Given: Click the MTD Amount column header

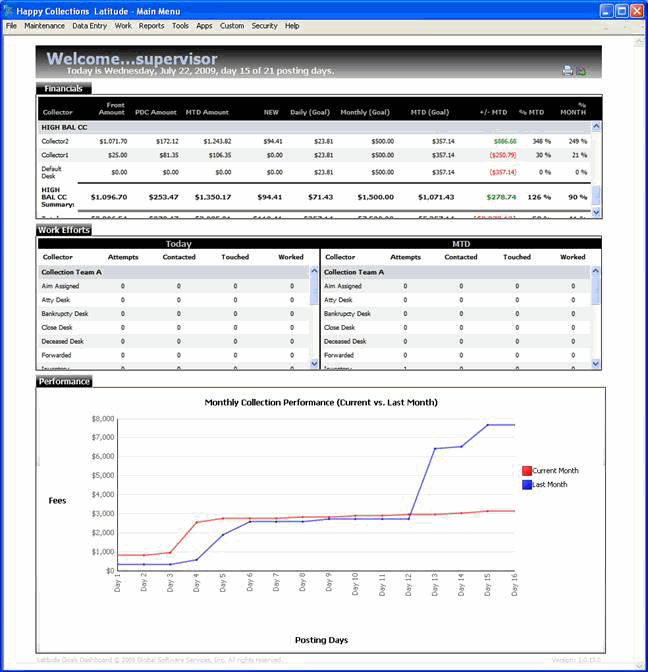Looking at the screenshot, I should pyautogui.click(x=207, y=112).
